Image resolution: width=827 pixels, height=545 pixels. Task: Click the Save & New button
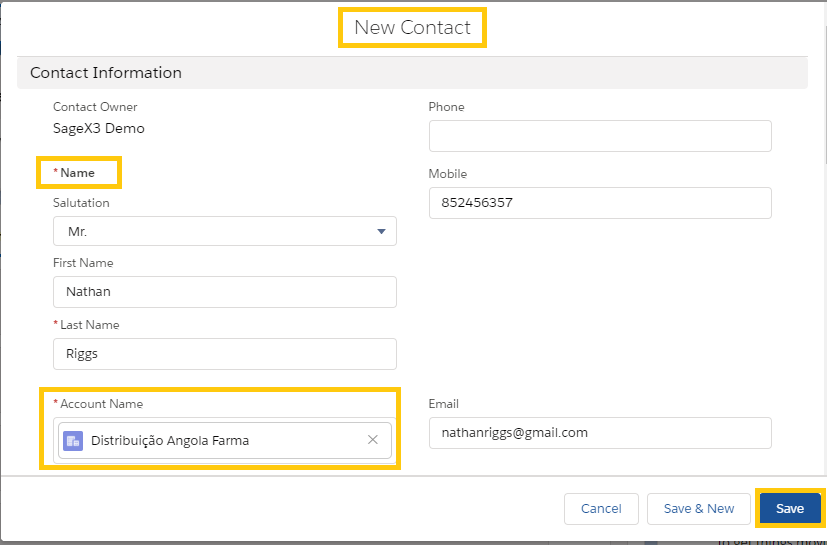699,509
